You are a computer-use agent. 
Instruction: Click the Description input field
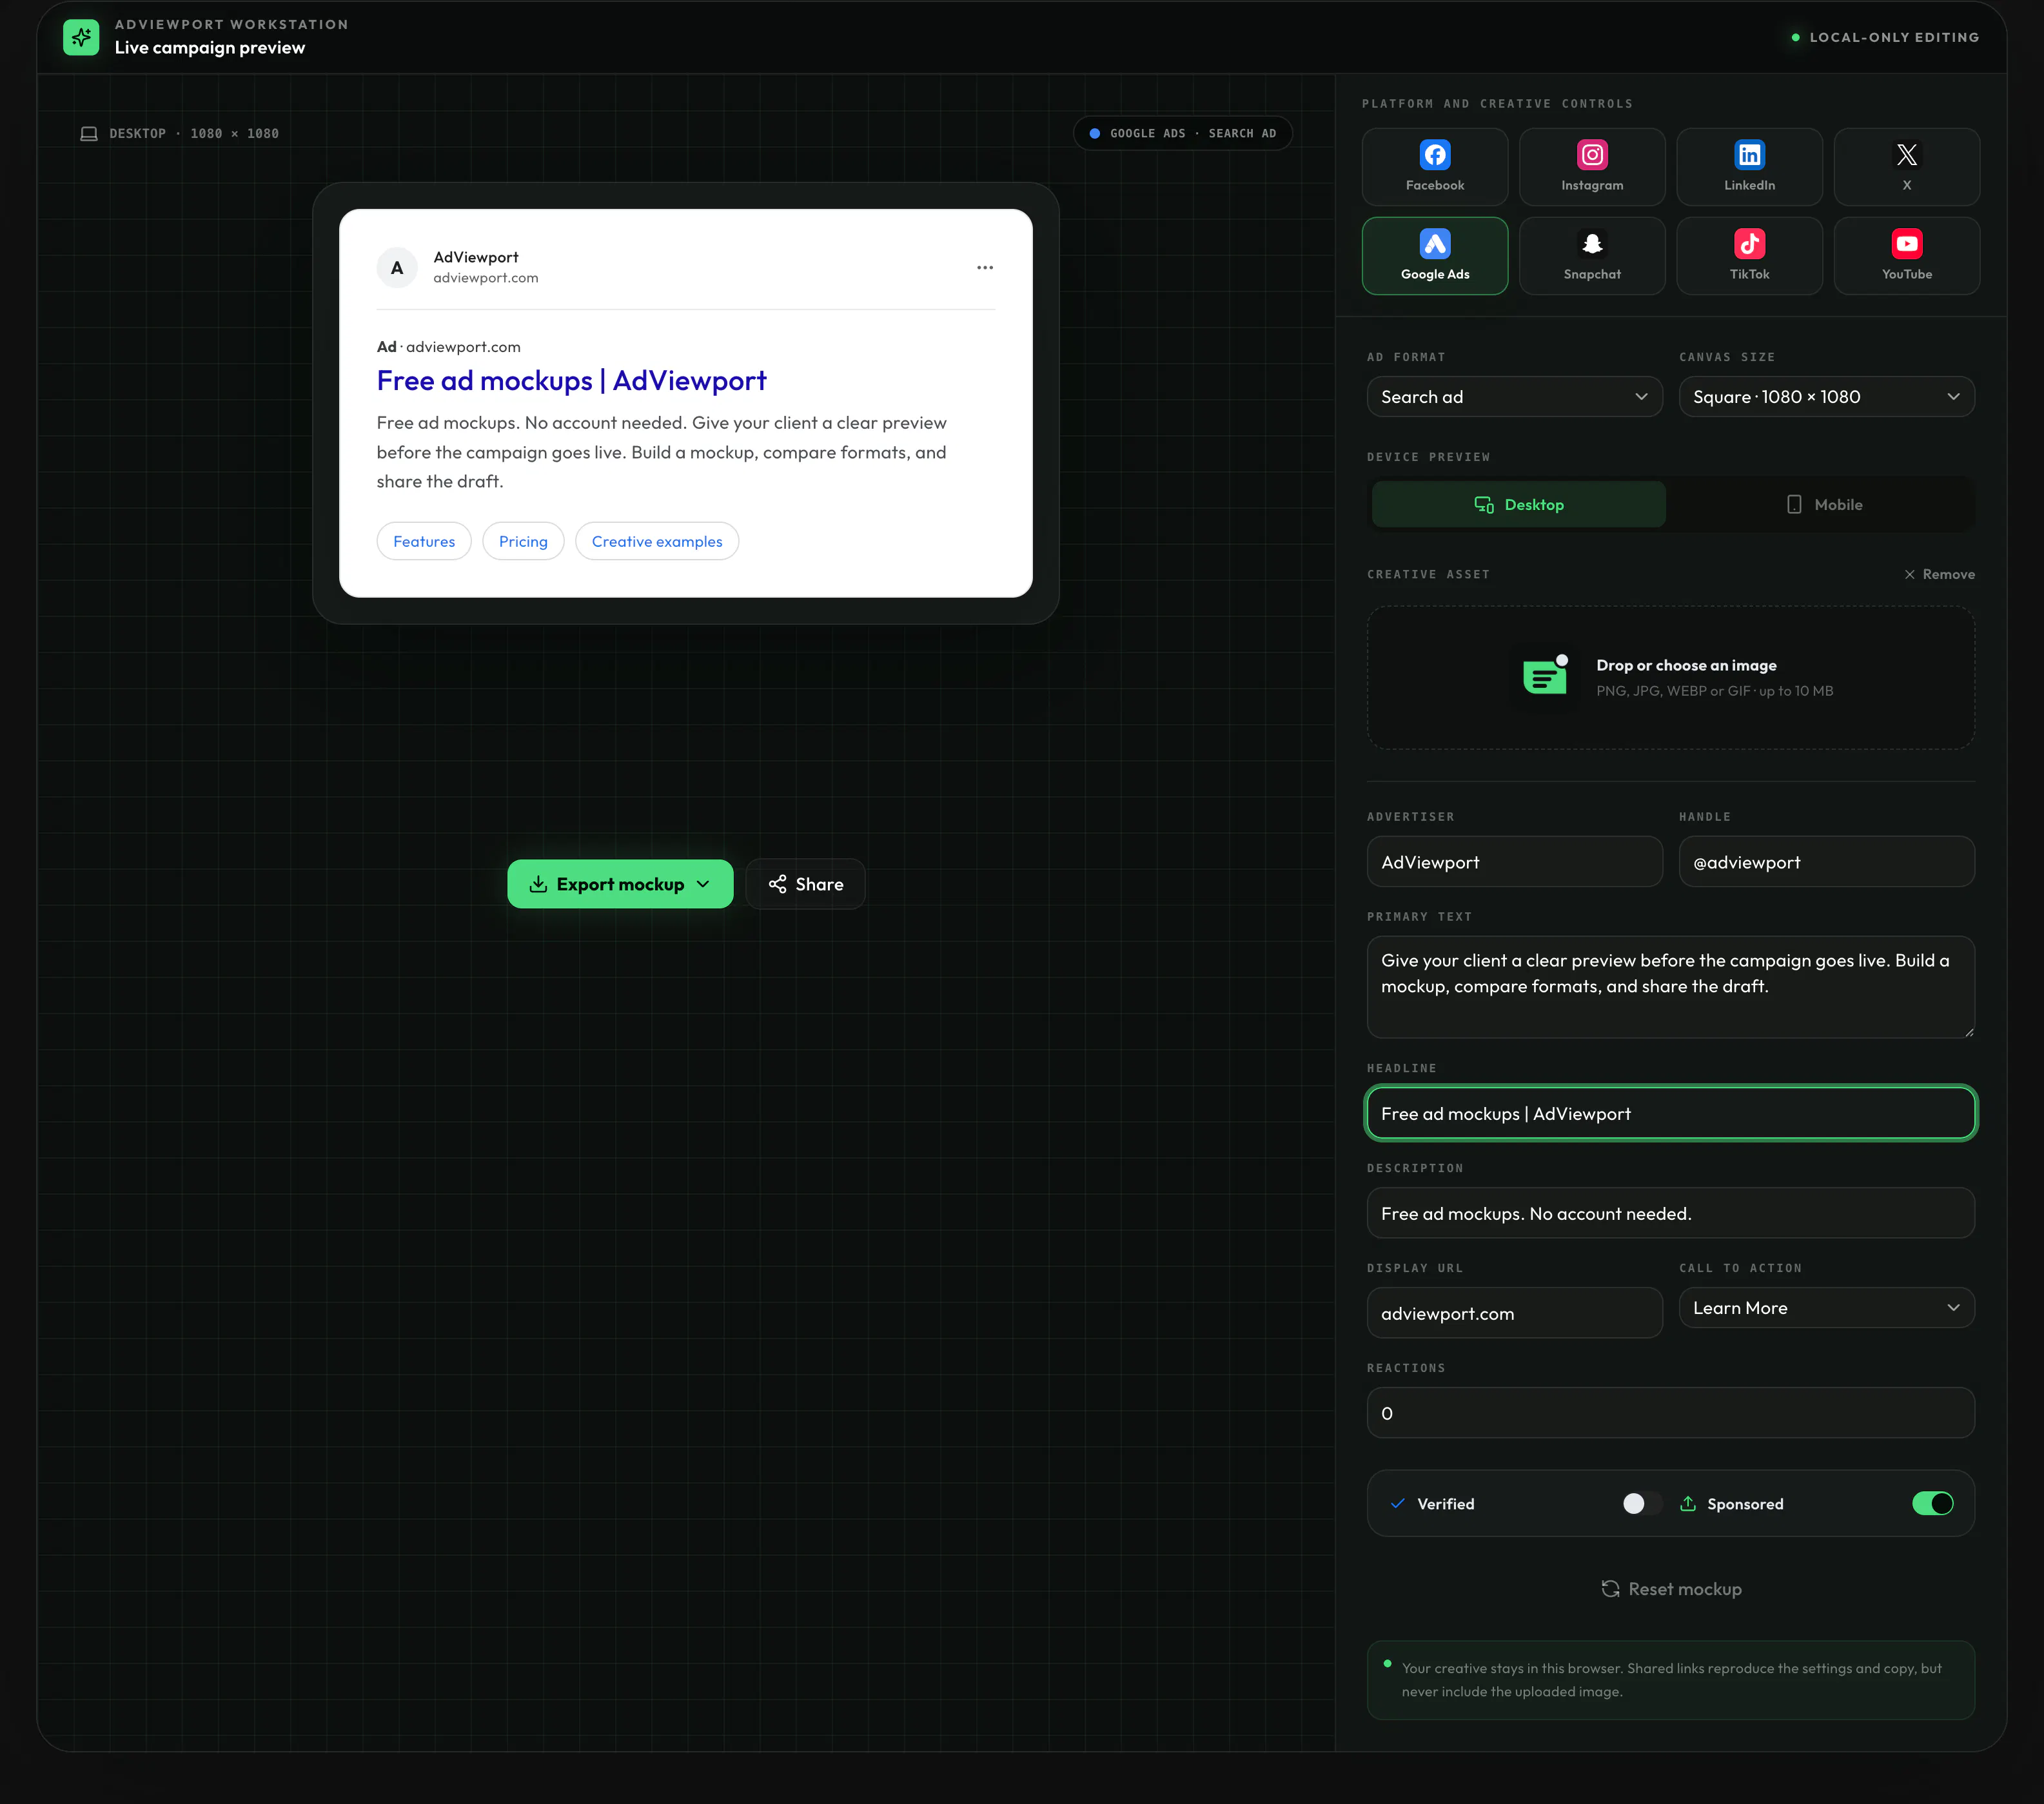(x=1670, y=1212)
